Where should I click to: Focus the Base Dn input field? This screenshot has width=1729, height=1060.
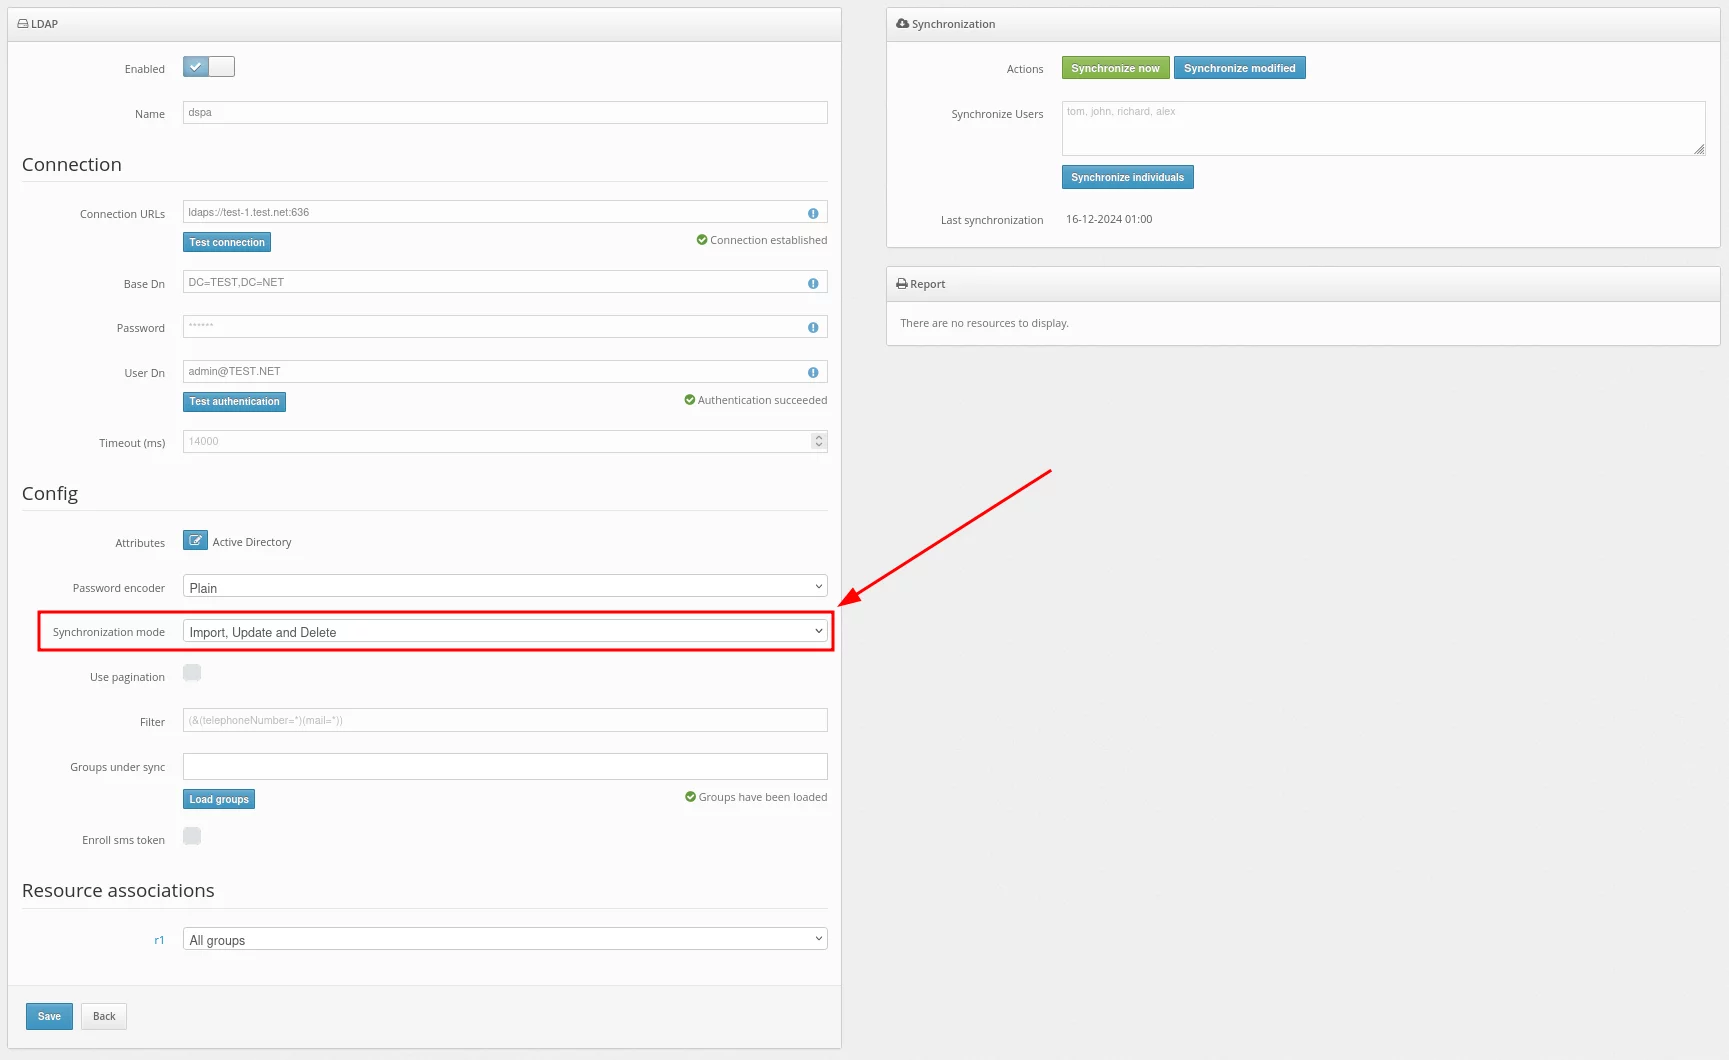(505, 282)
